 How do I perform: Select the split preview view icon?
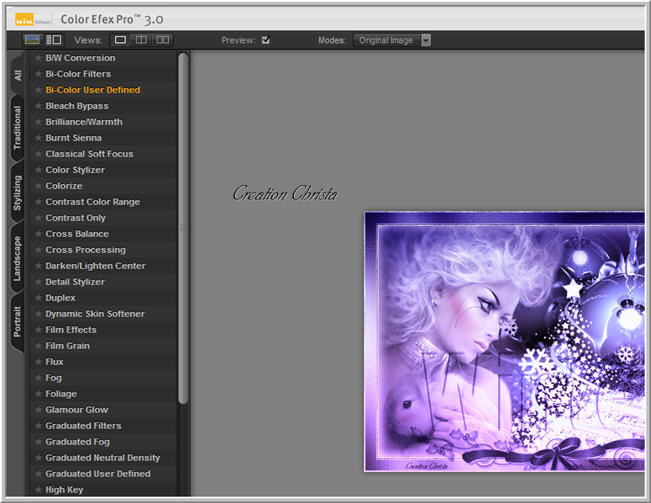click(141, 40)
